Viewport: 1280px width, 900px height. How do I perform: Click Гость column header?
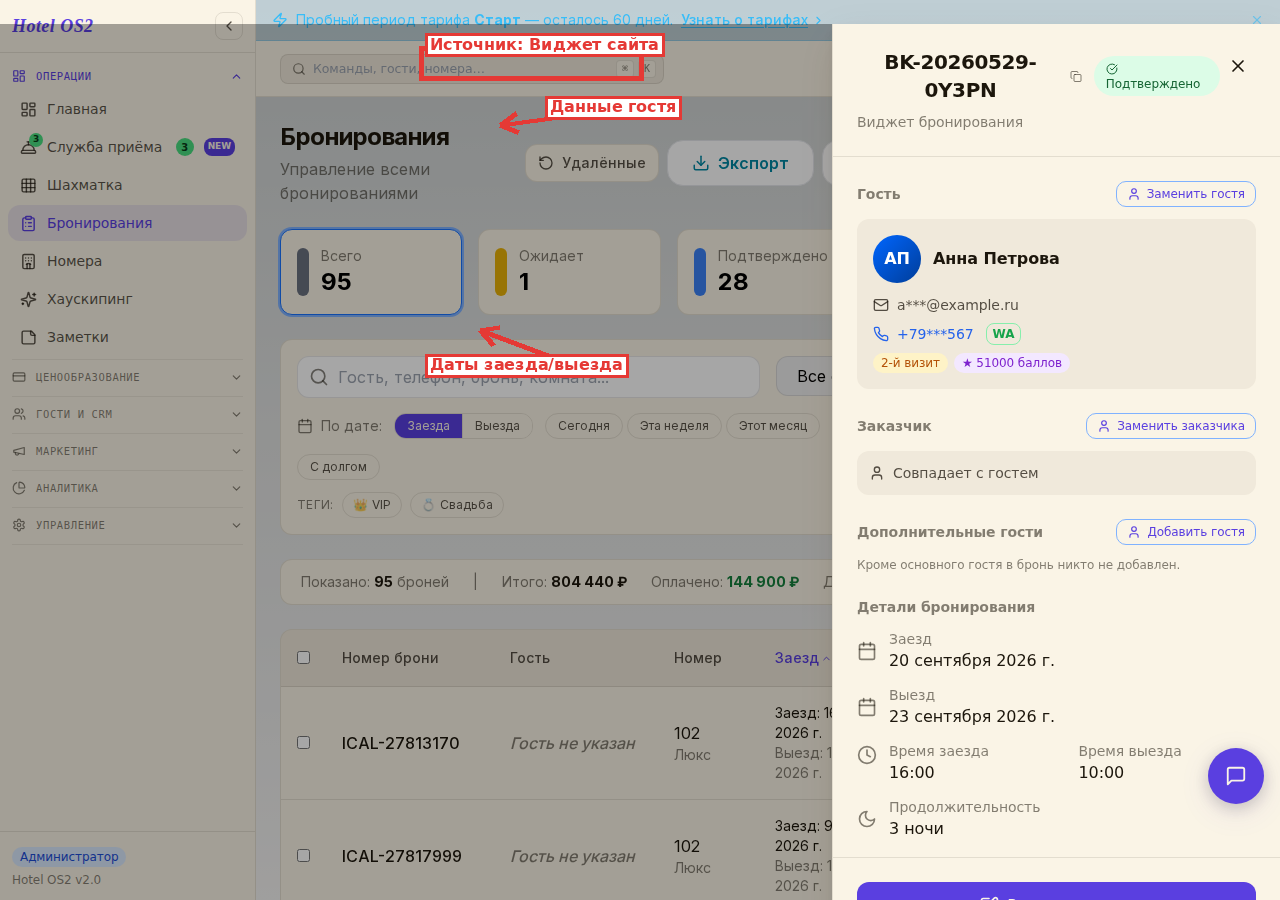530,658
